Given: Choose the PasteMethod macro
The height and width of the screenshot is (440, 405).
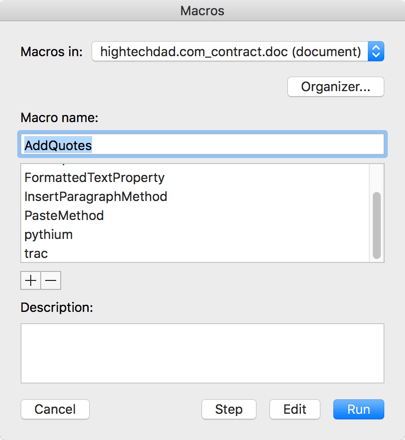Looking at the screenshot, I should click(x=195, y=216).
